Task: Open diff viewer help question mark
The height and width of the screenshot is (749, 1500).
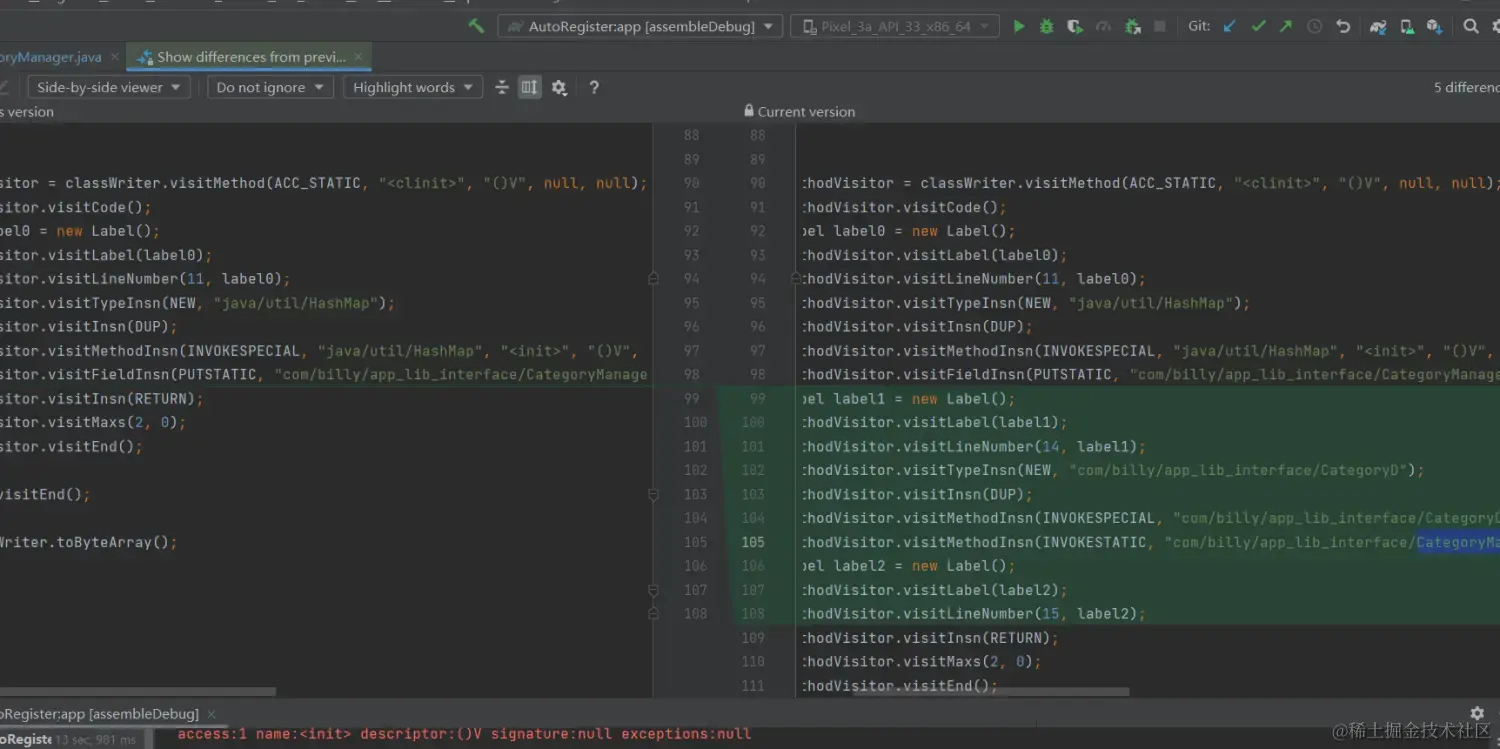Action: click(594, 87)
